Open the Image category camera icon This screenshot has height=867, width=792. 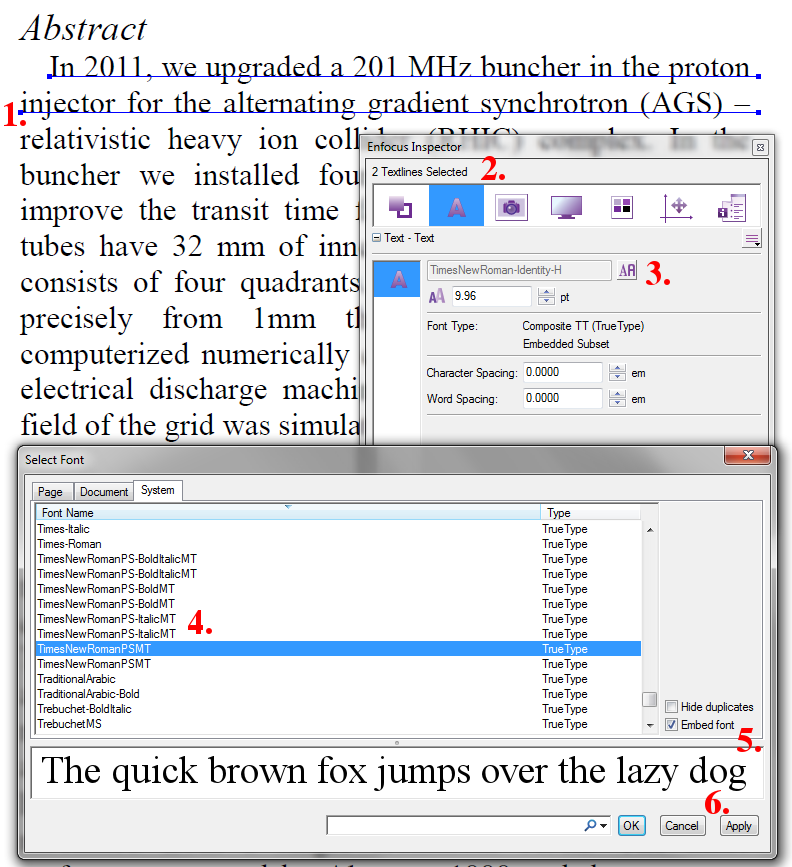(x=511, y=207)
